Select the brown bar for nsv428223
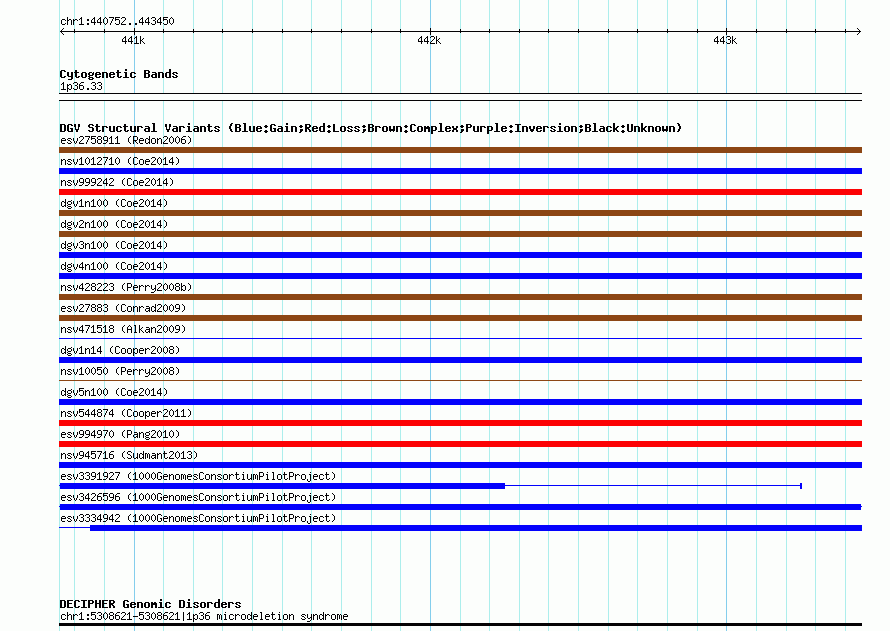Image resolution: width=890 pixels, height=631 pixels. point(460,297)
